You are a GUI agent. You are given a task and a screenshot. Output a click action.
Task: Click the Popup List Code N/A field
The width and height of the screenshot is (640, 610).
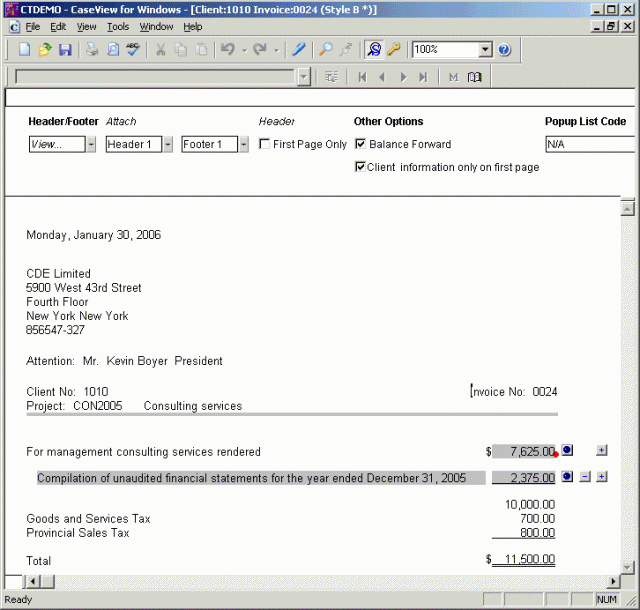coord(590,144)
